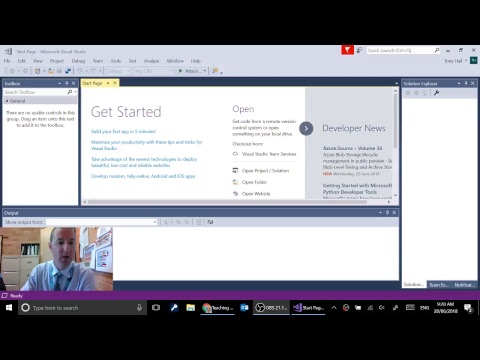This screenshot has width=480, height=360.
Task: Close the Start Page tab
Action: (115, 83)
